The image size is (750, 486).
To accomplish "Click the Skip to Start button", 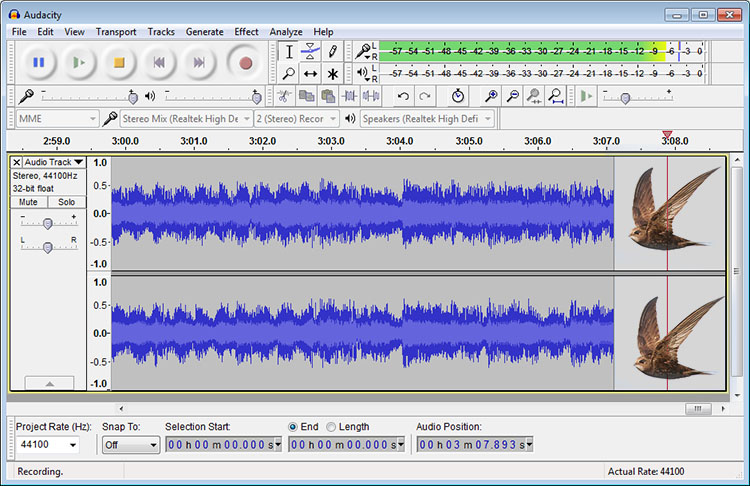I will (159, 63).
